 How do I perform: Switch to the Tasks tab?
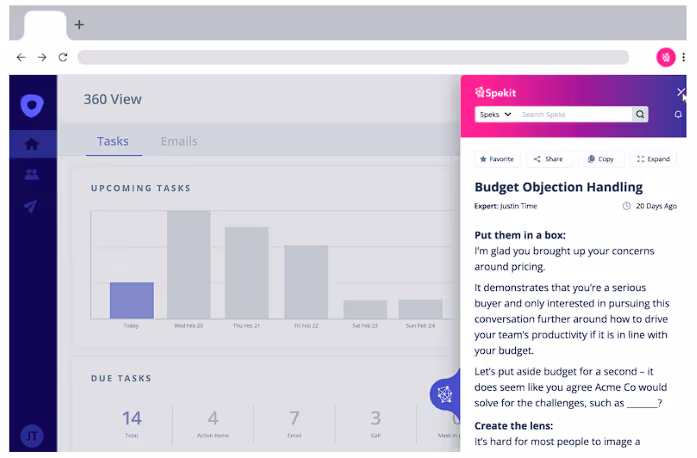tap(113, 141)
